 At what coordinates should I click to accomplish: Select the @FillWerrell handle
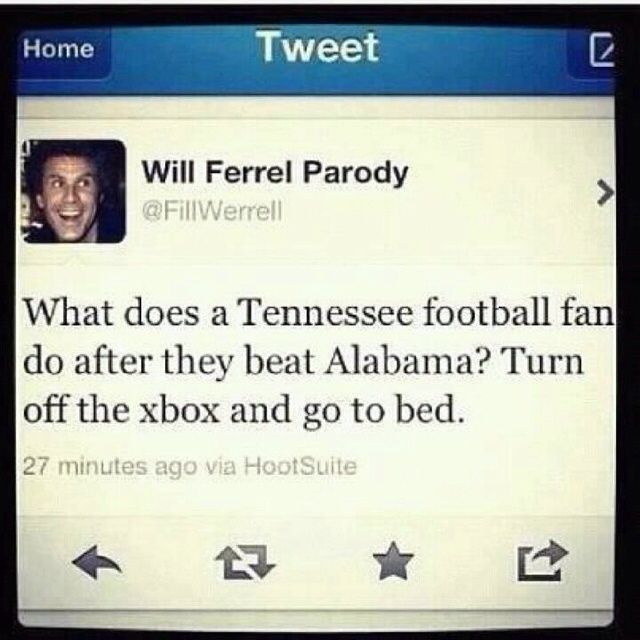(x=211, y=211)
